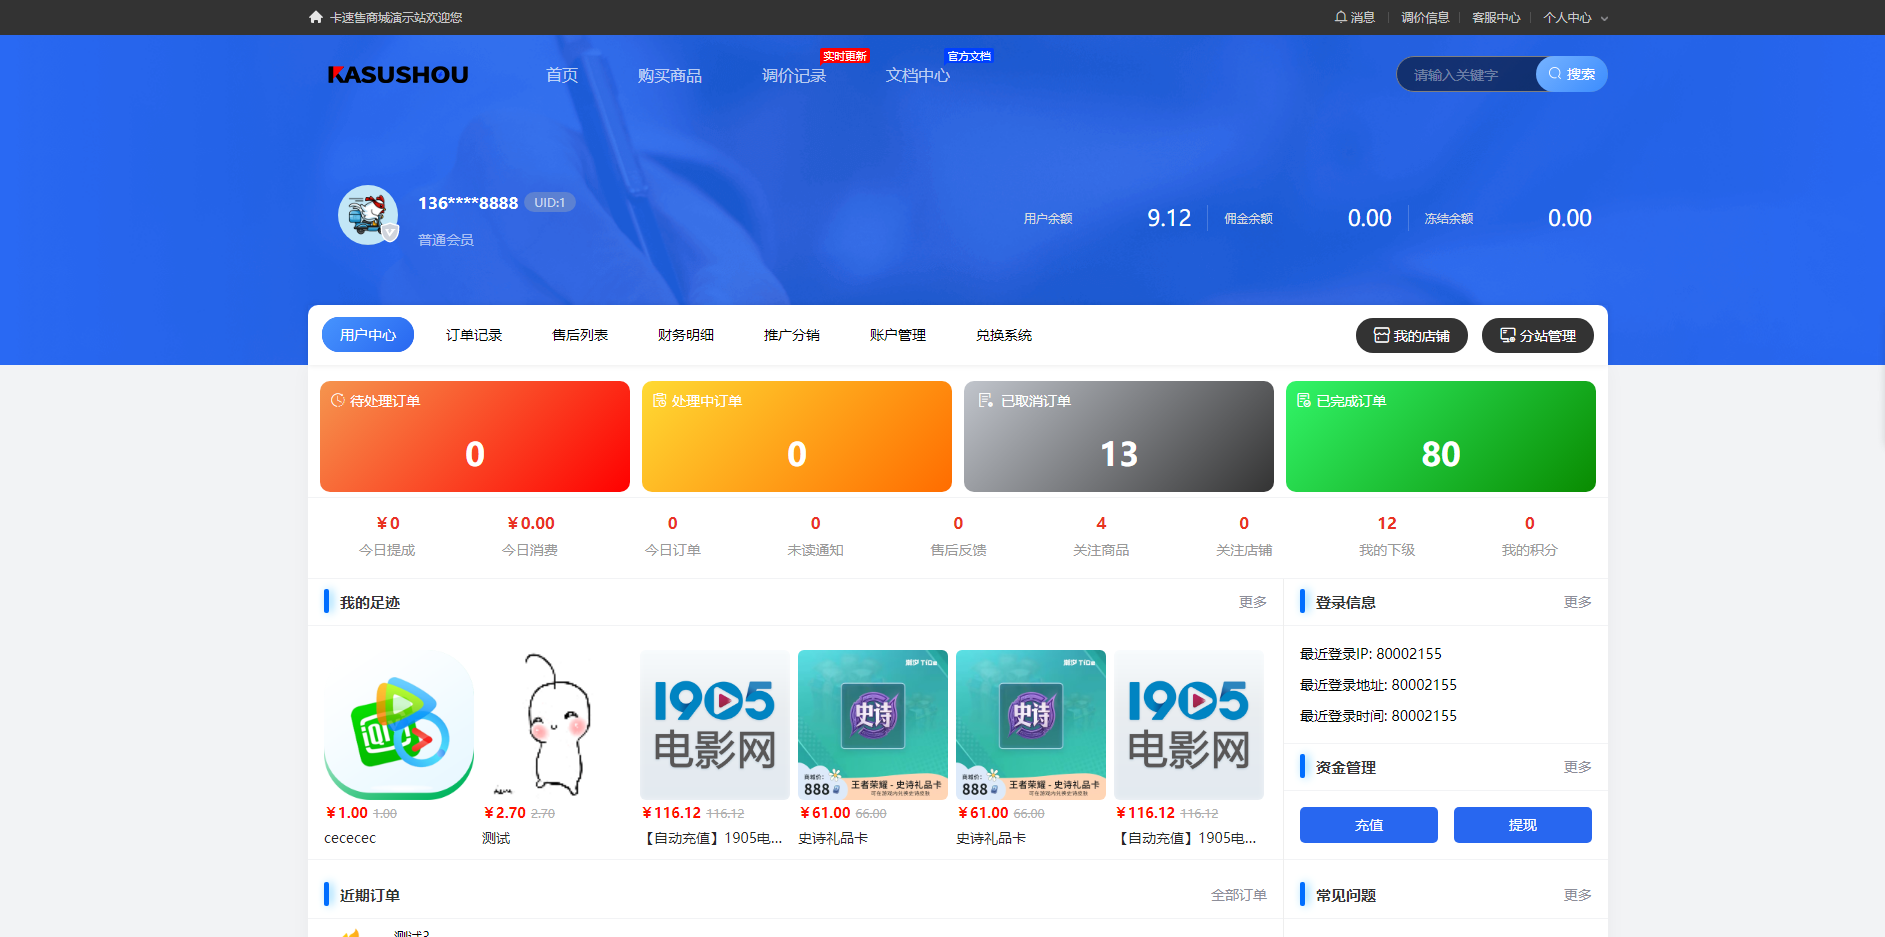
Task: Click the processing orders card icon
Action: pyautogui.click(x=659, y=401)
